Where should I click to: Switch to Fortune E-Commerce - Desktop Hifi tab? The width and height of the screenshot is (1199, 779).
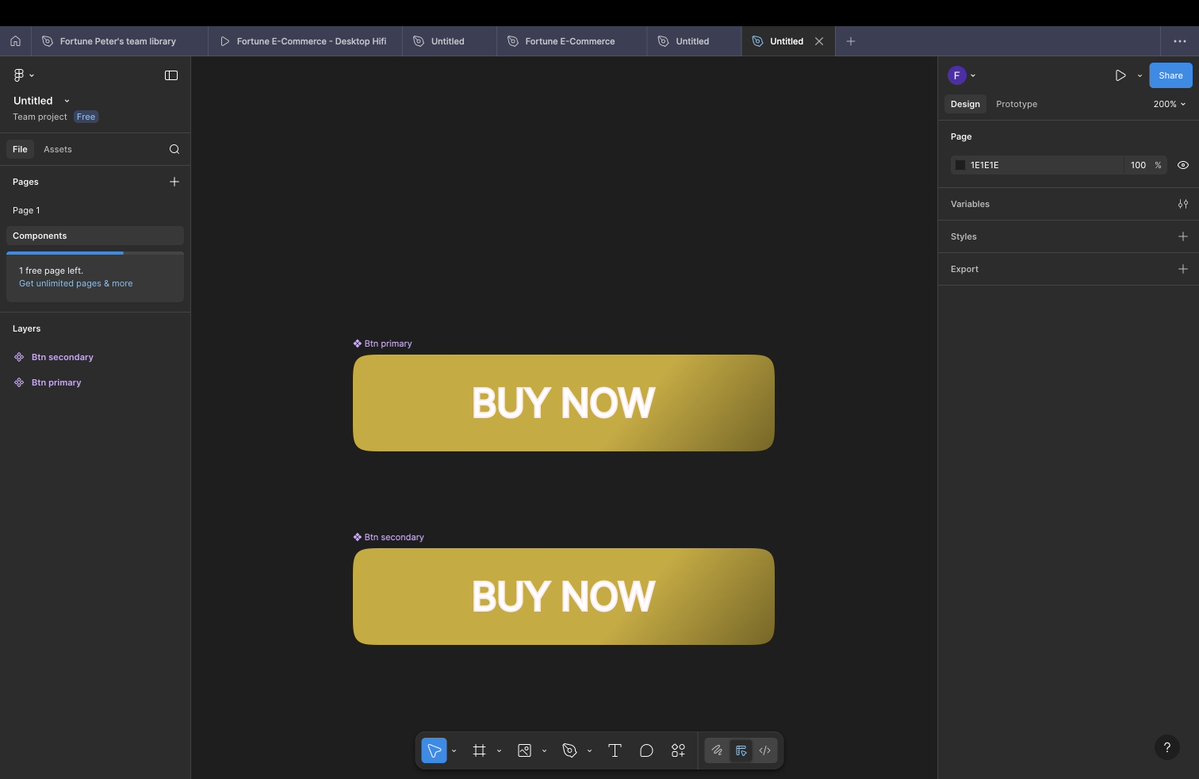(x=305, y=41)
